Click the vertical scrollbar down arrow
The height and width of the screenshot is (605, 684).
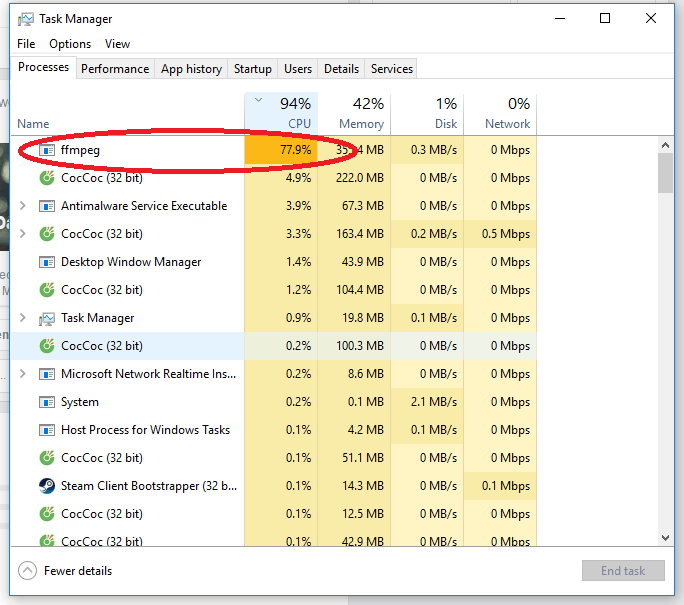[x=665, y=538]
